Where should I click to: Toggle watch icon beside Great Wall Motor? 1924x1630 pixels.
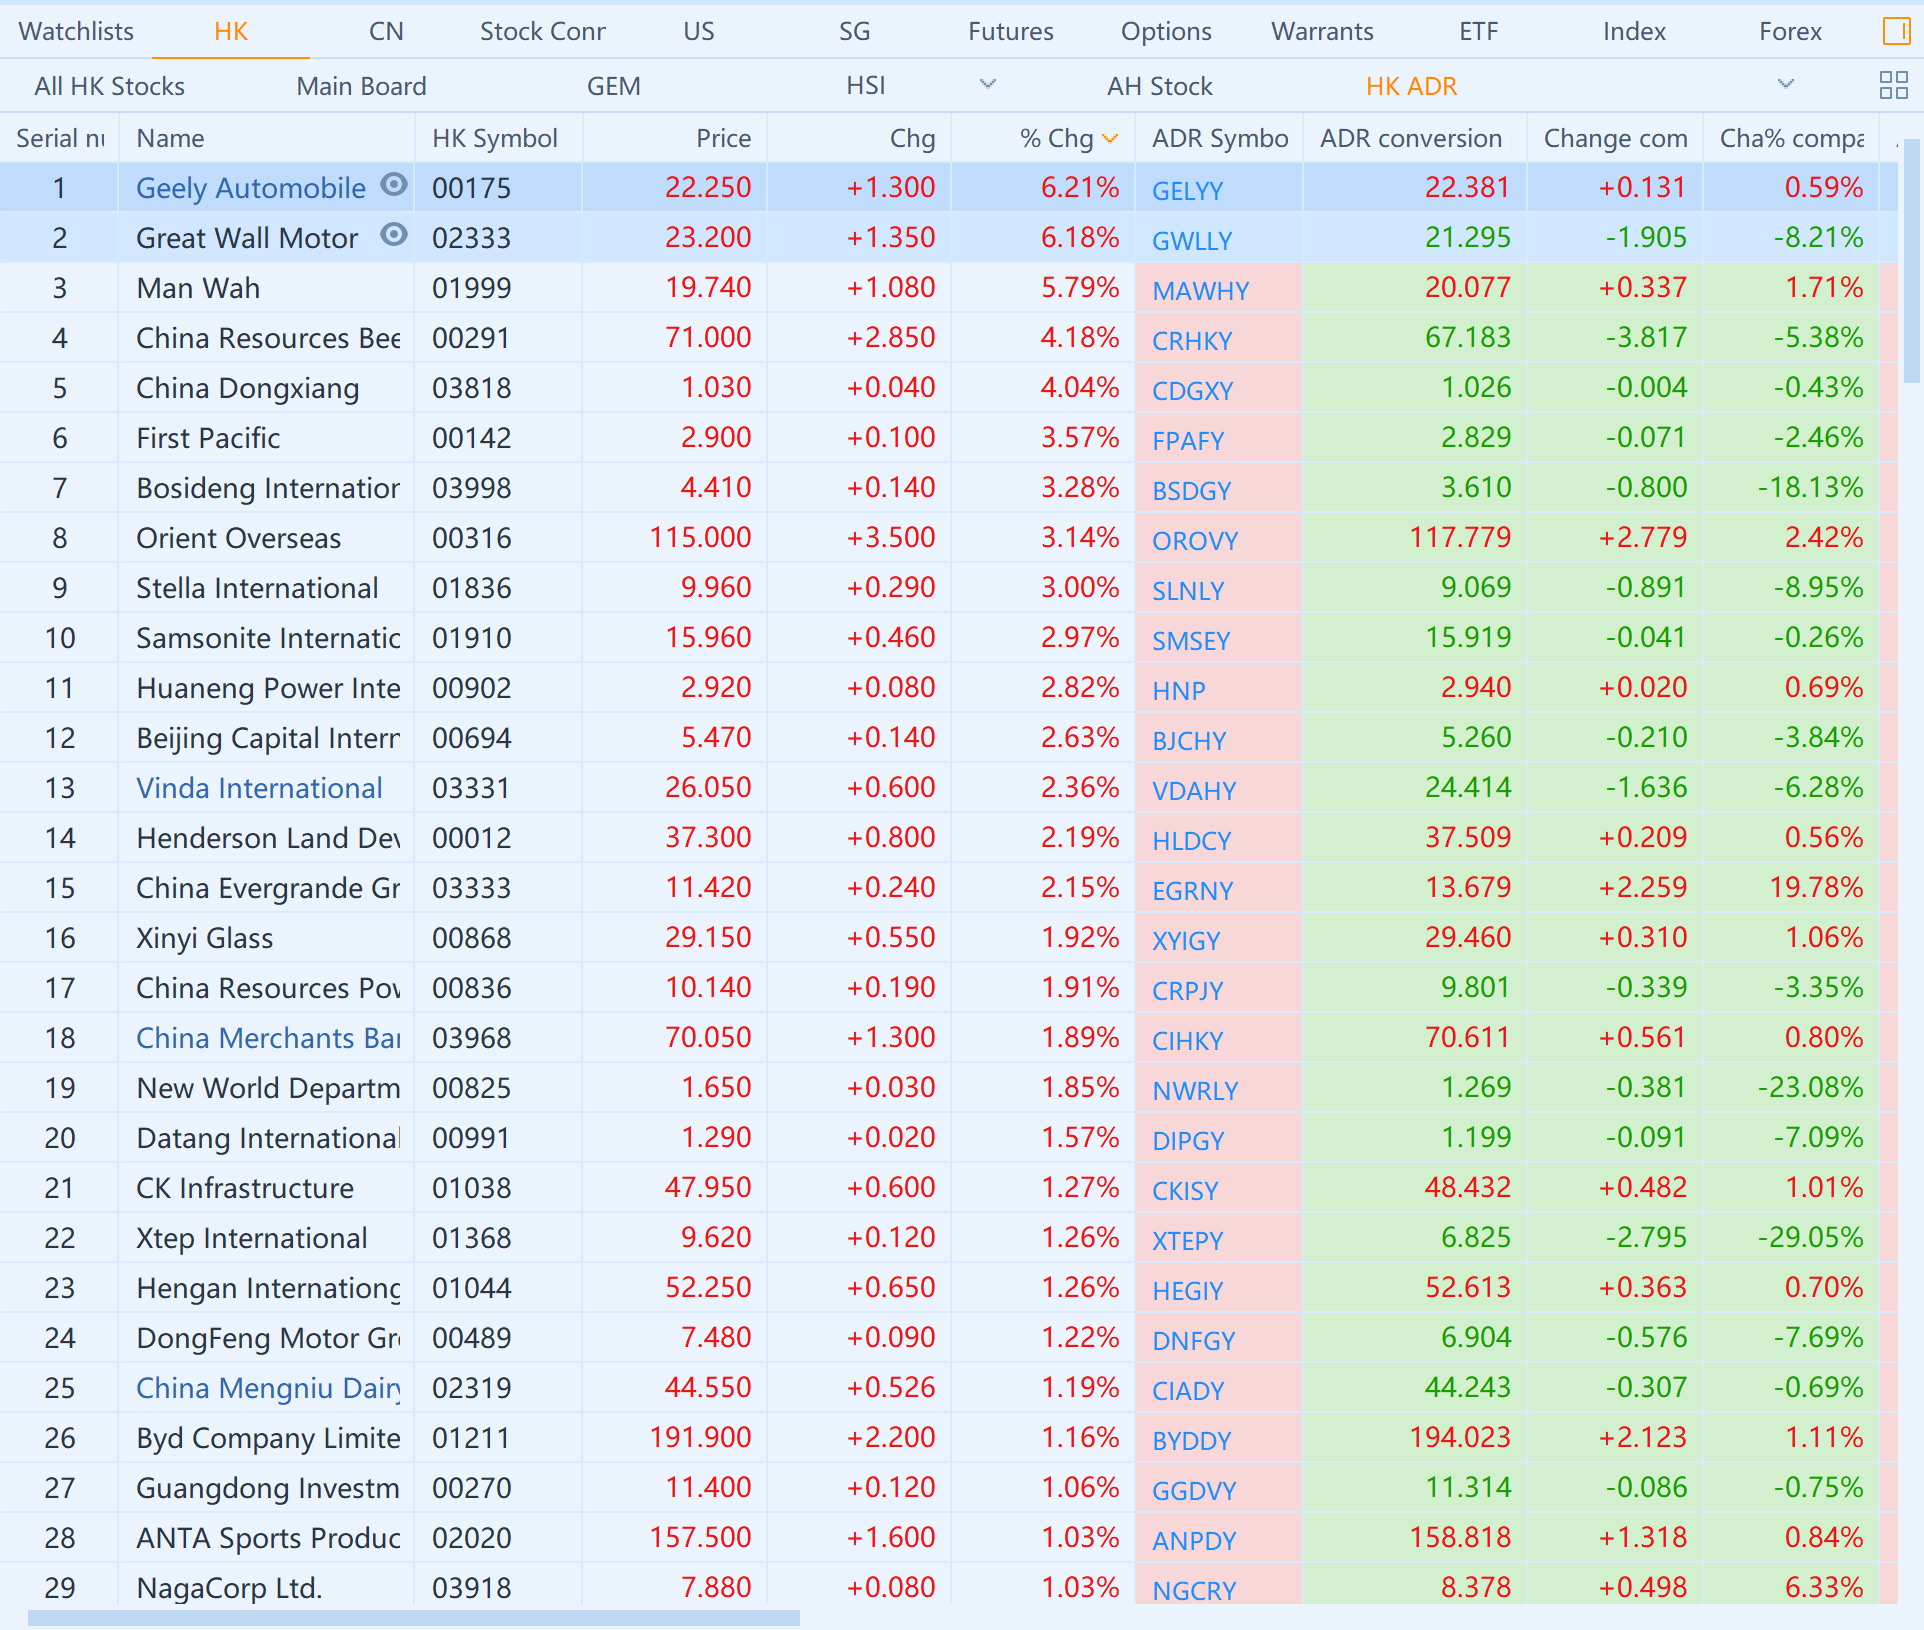tap(395, 234)
